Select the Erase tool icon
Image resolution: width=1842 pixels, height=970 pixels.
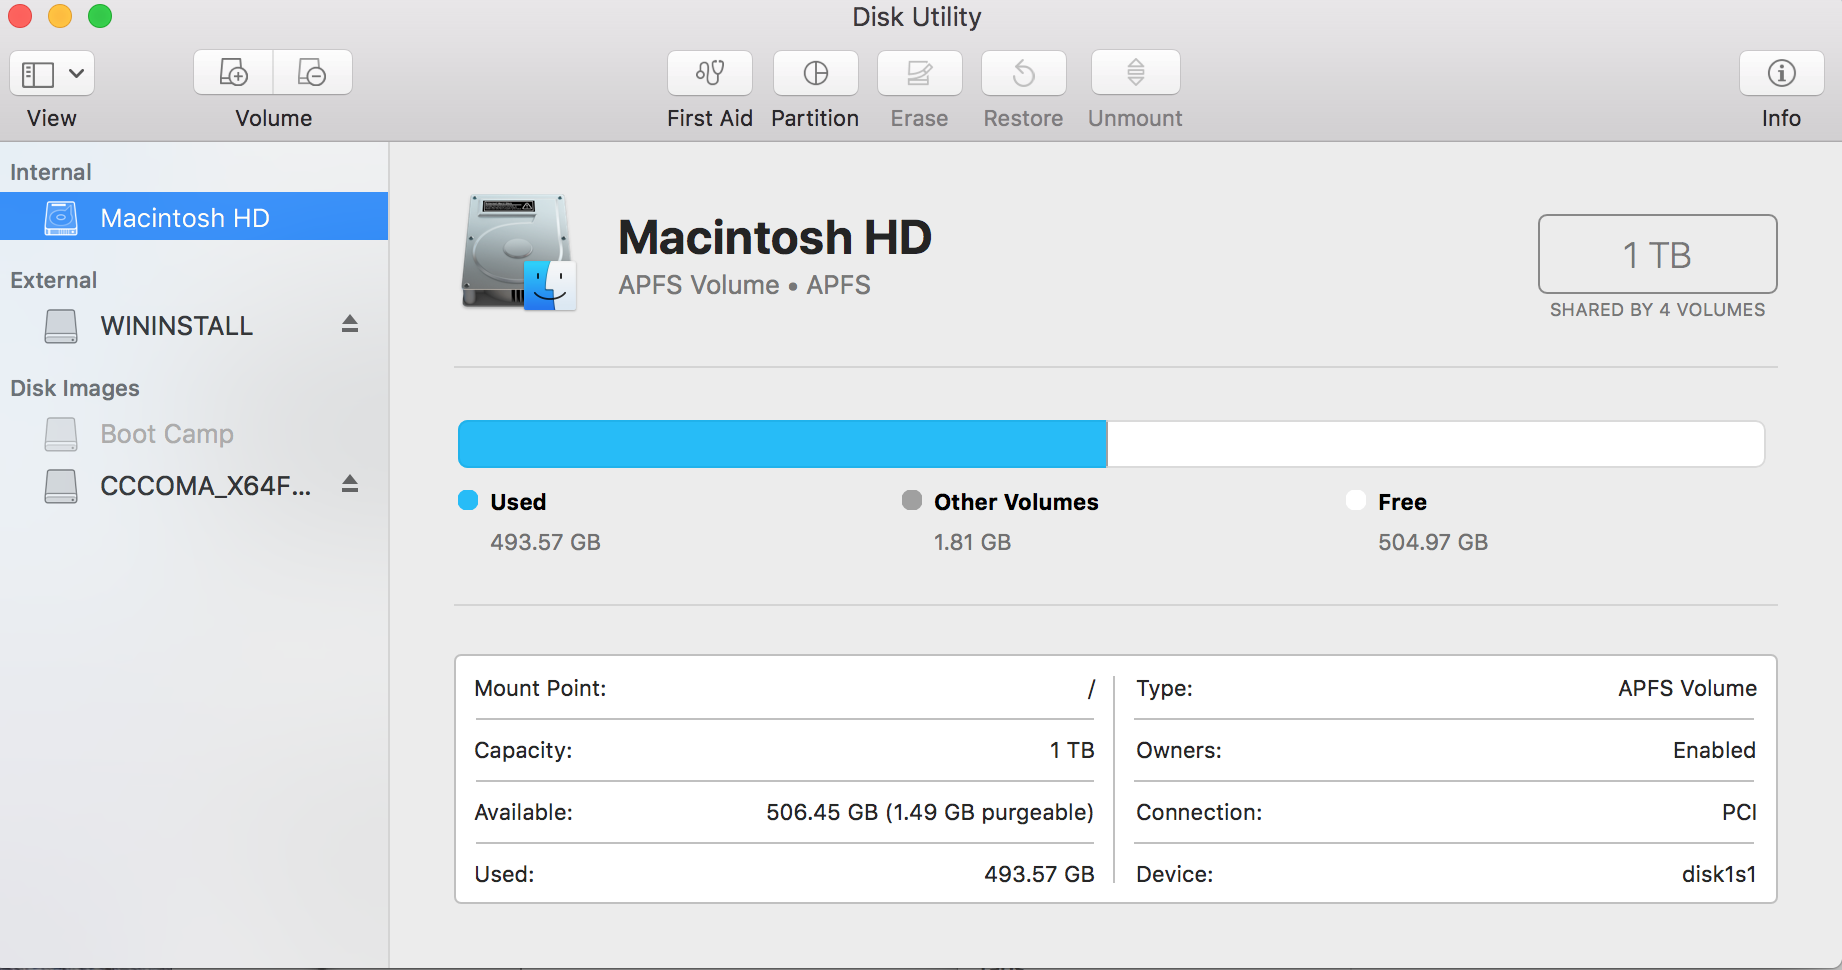point(918,72)
